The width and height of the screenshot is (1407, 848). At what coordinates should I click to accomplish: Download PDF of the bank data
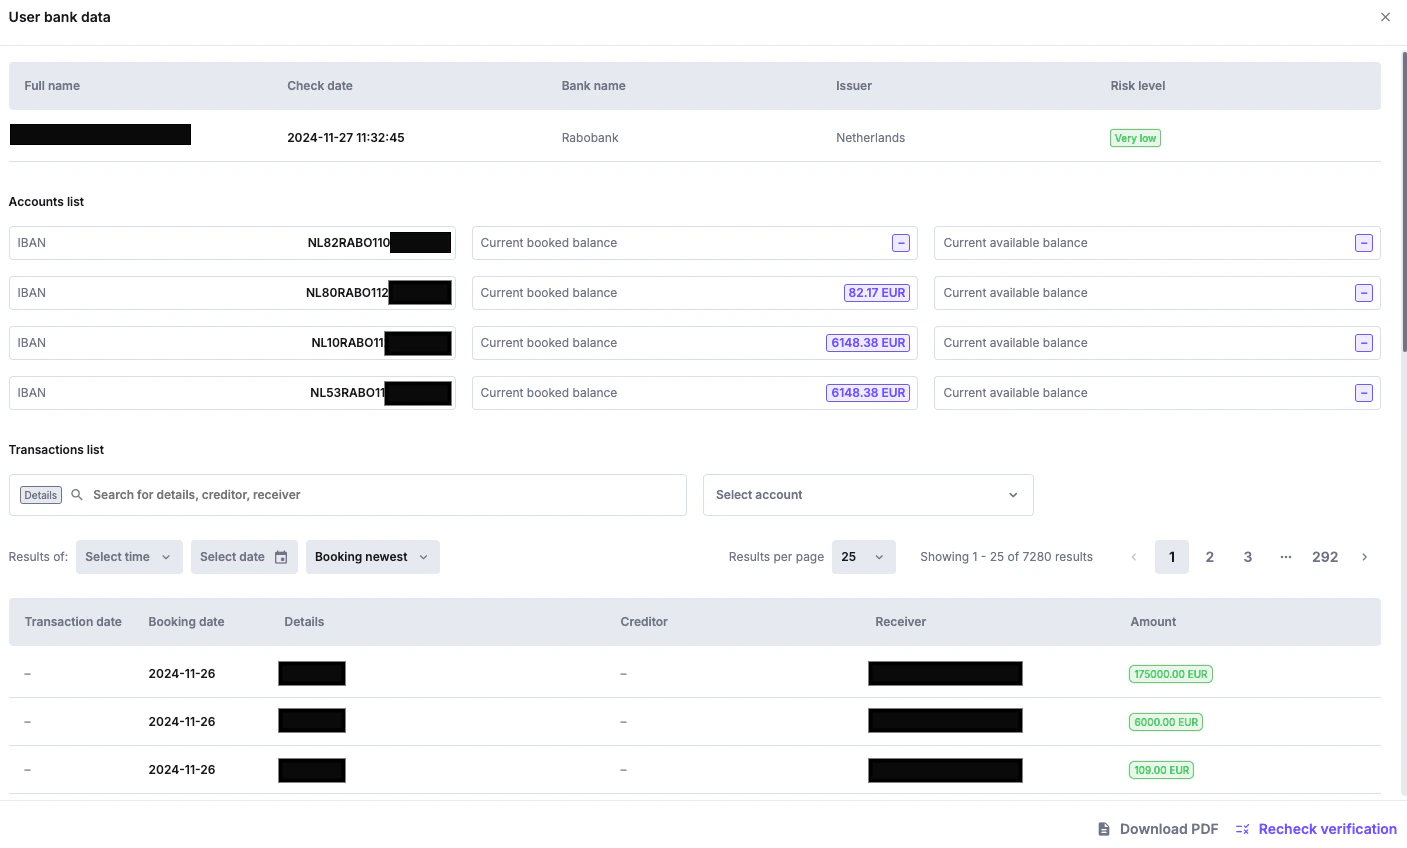click(1158, 829)
